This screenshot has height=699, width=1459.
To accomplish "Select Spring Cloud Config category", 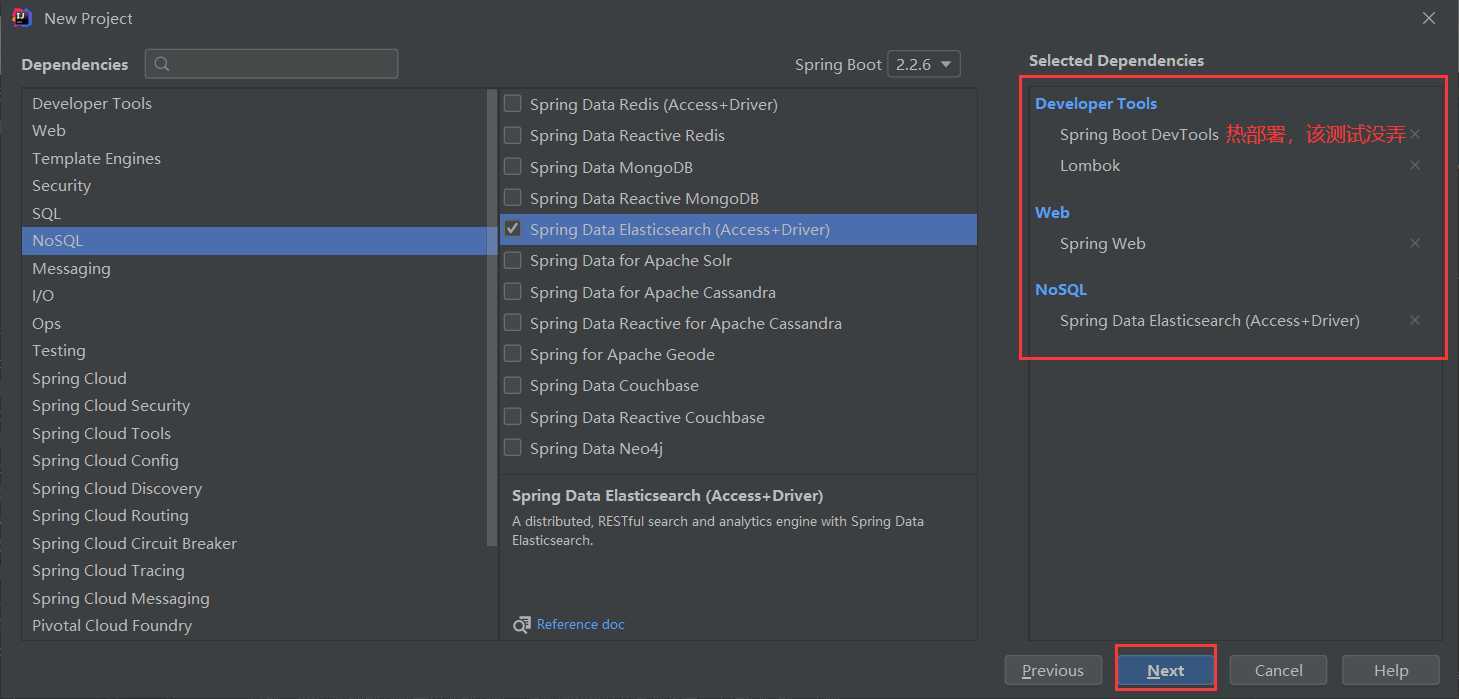I will (x=254, y=461).
